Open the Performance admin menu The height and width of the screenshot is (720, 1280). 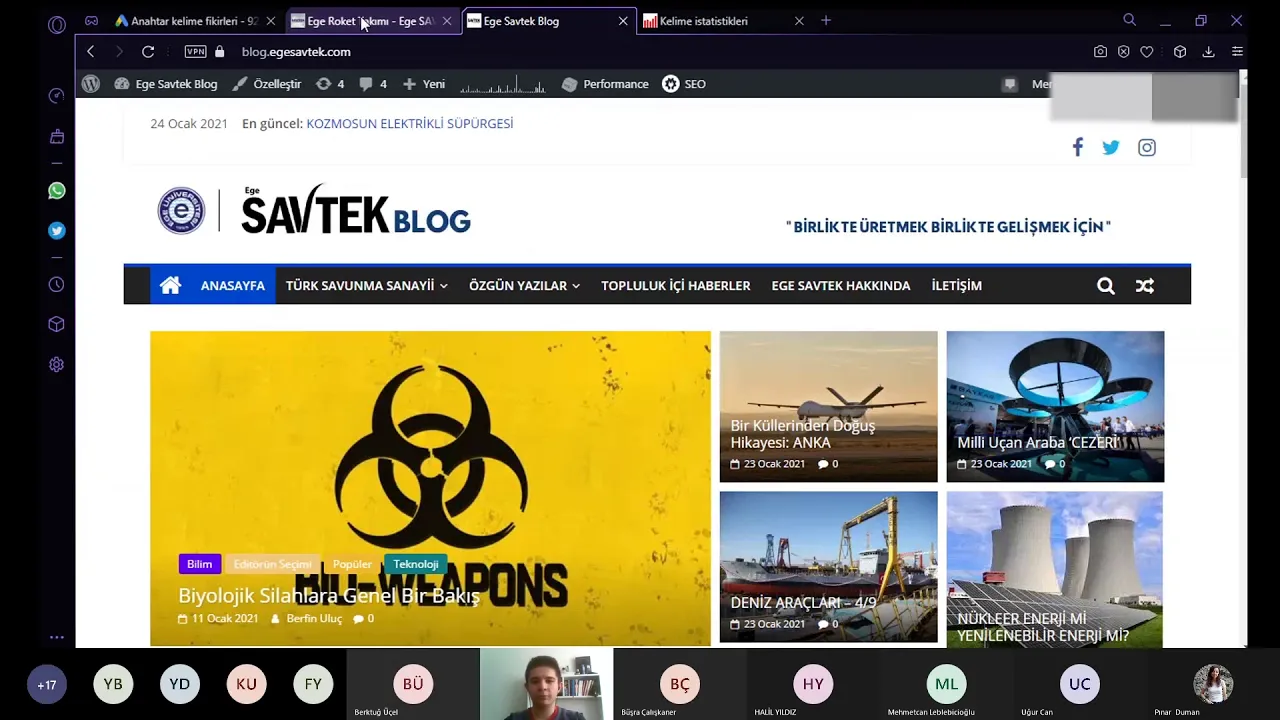click(x=605, y=84)
